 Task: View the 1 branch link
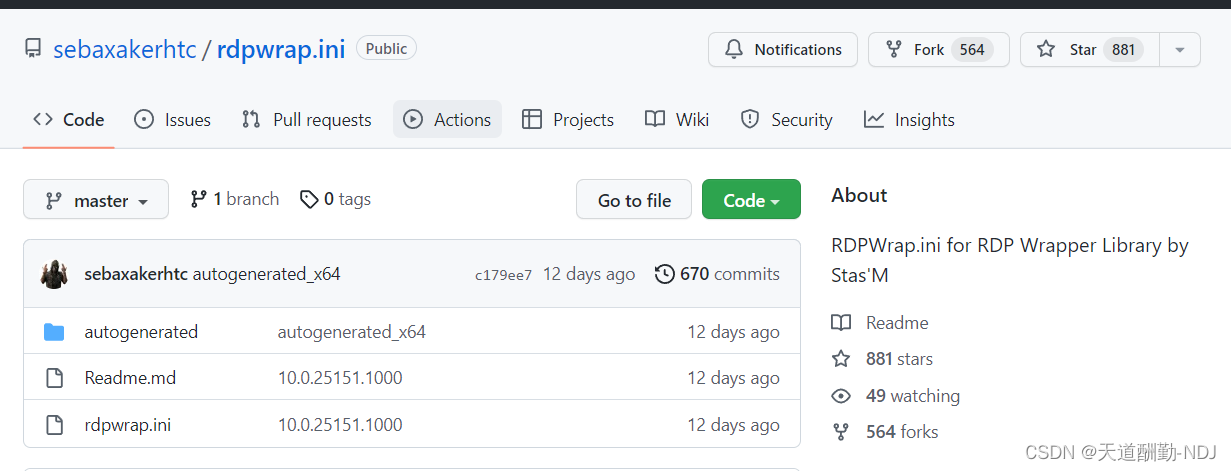(x=234, y=199)
